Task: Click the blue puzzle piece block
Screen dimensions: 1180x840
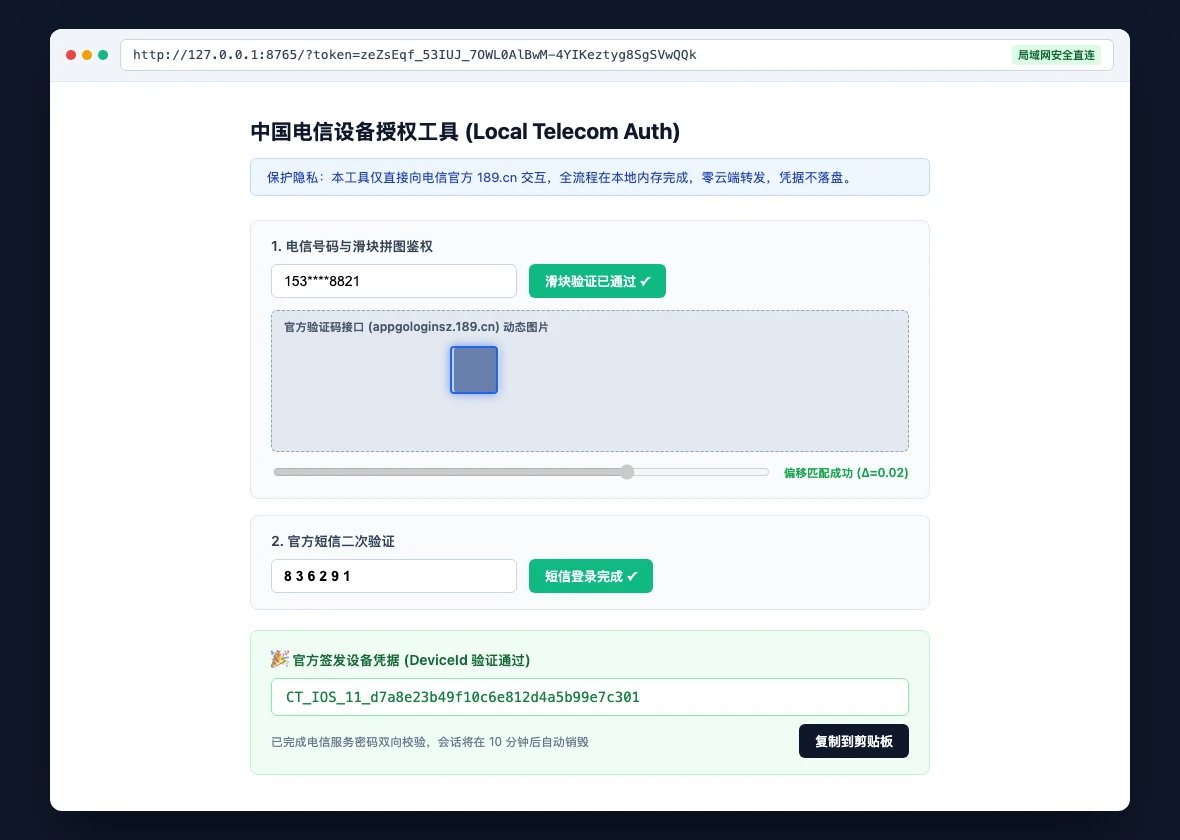Action: 474,370
